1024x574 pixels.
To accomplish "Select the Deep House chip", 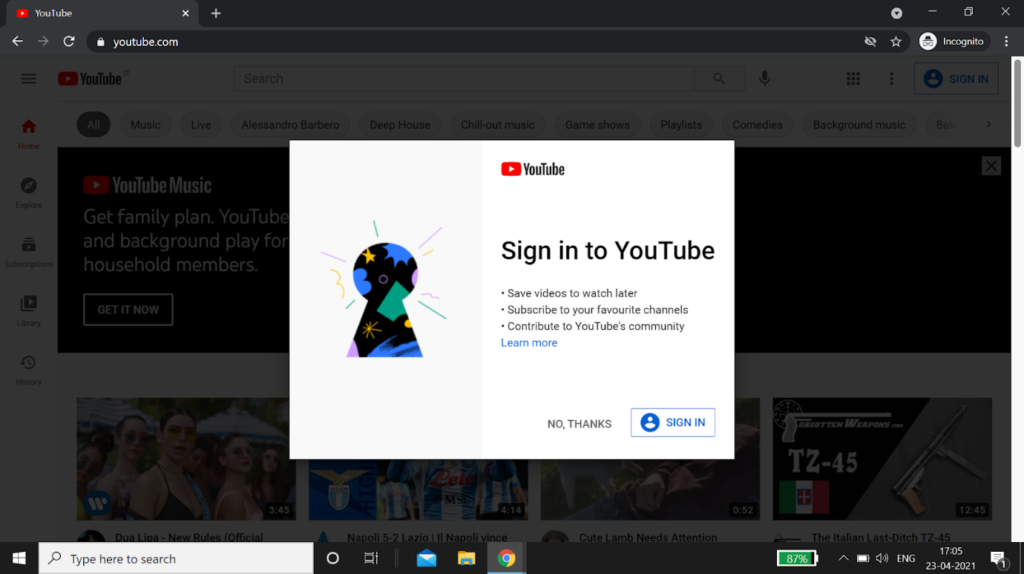I will pyautogui.click(x=400, y=125).
